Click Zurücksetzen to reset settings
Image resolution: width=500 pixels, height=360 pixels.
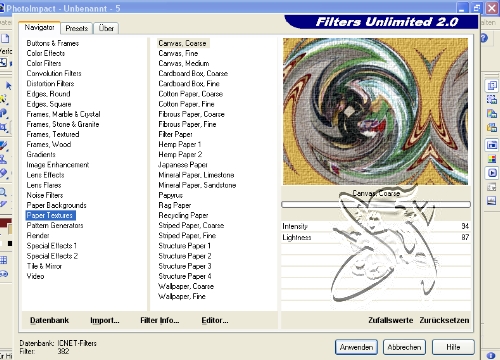click(x=444, y=320)
